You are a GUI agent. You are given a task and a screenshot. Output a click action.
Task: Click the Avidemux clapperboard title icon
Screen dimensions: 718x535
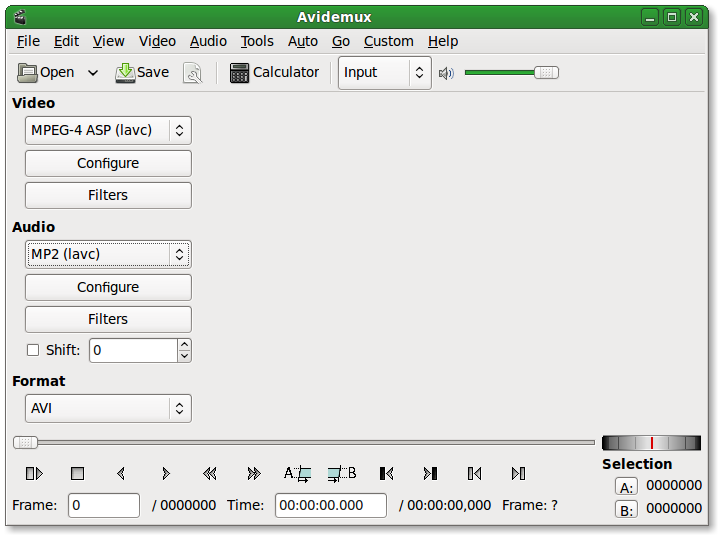coord(20,17)
